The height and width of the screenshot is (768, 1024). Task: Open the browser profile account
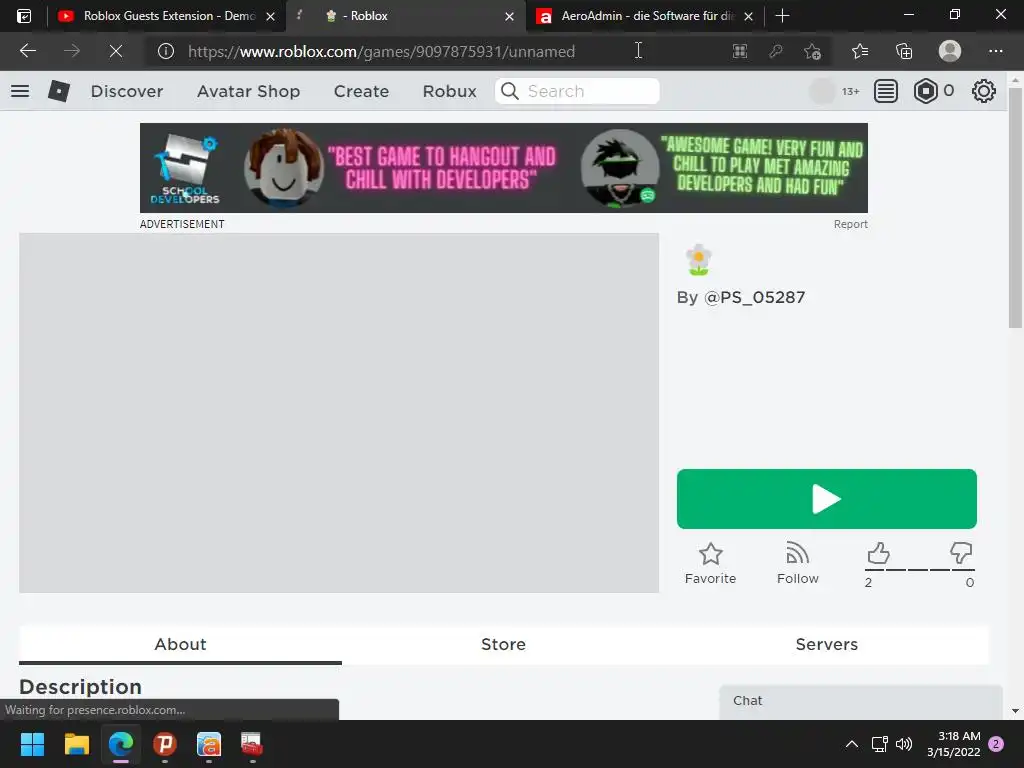click(x=950, y=51)
